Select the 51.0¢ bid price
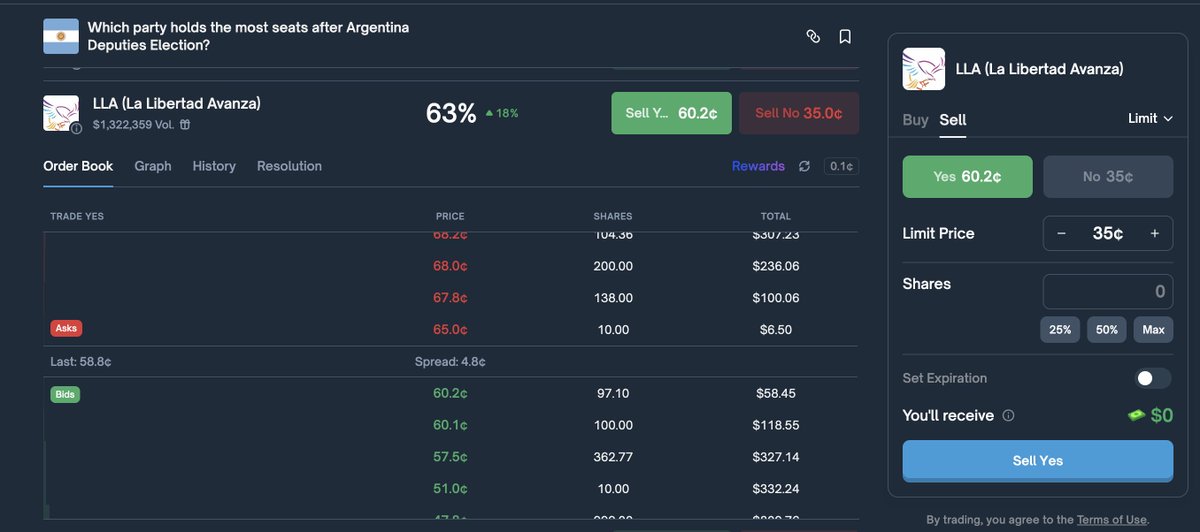The width and height of the screenshot is (1200, 532). pos(450,489)
